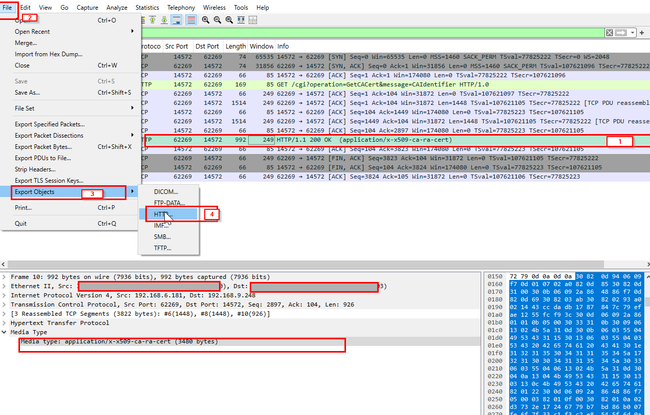The image size is (650, 415).
Task: Go to the last packet toolbar icon
Action: point(164,20)
